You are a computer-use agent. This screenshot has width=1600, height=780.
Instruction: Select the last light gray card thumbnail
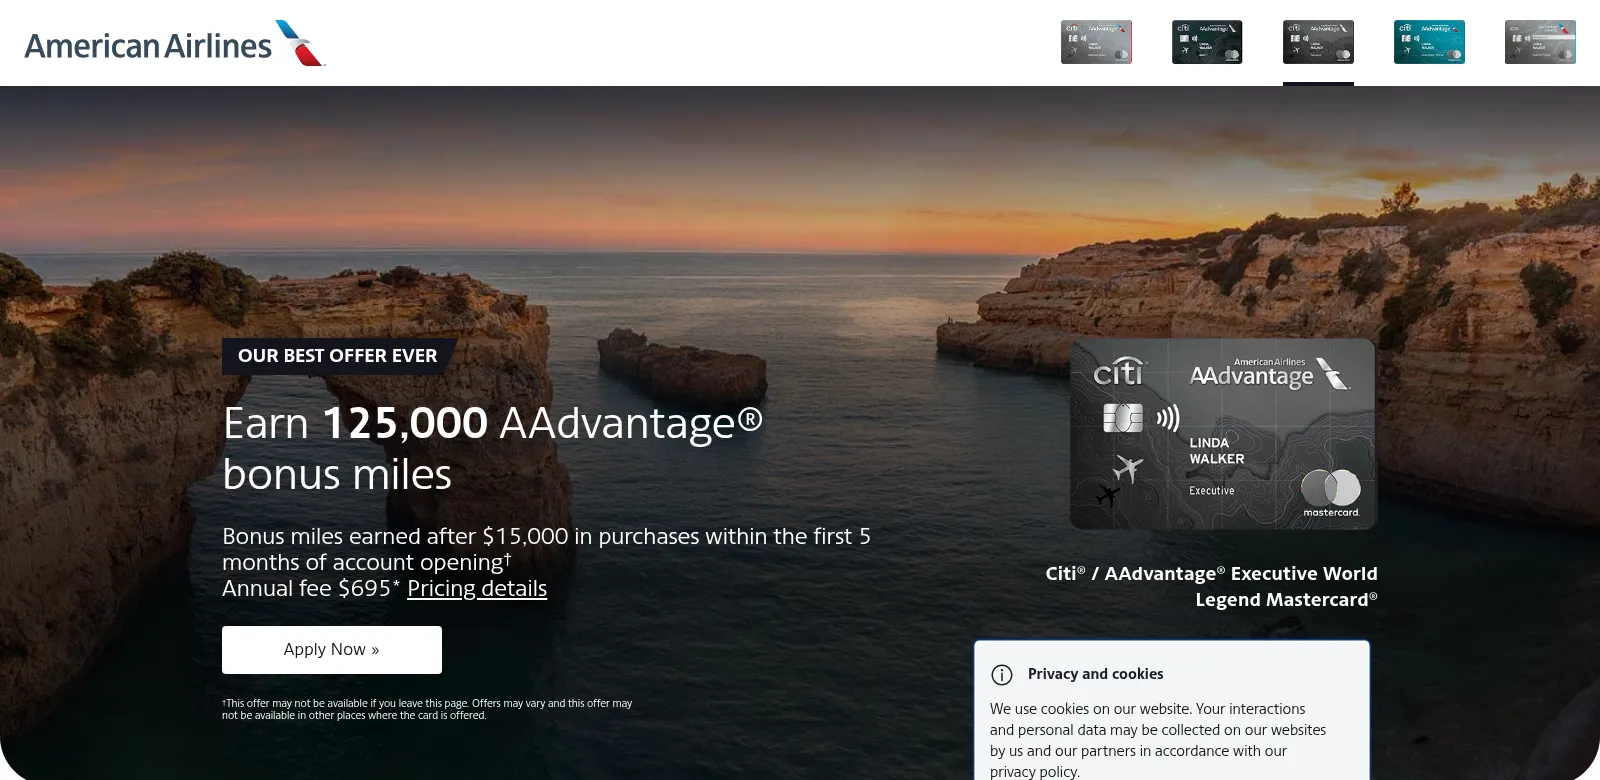[1540, 42]
